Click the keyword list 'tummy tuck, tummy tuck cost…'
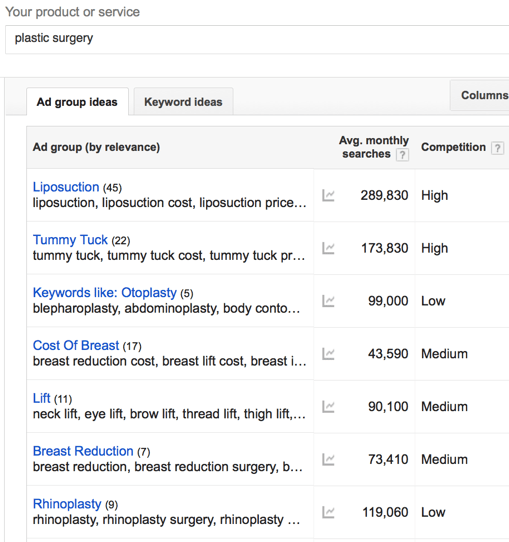This screenshot has height=542, width=509. click(x=169, y=256)
